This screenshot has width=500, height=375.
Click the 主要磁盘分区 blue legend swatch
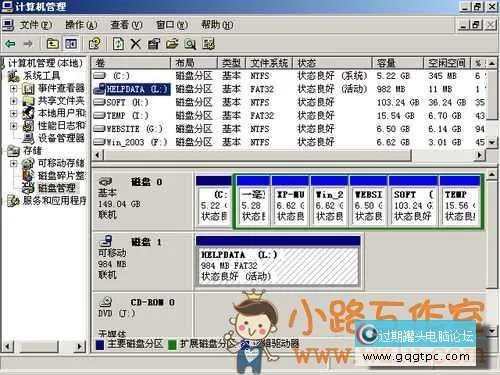coord(100,345)
